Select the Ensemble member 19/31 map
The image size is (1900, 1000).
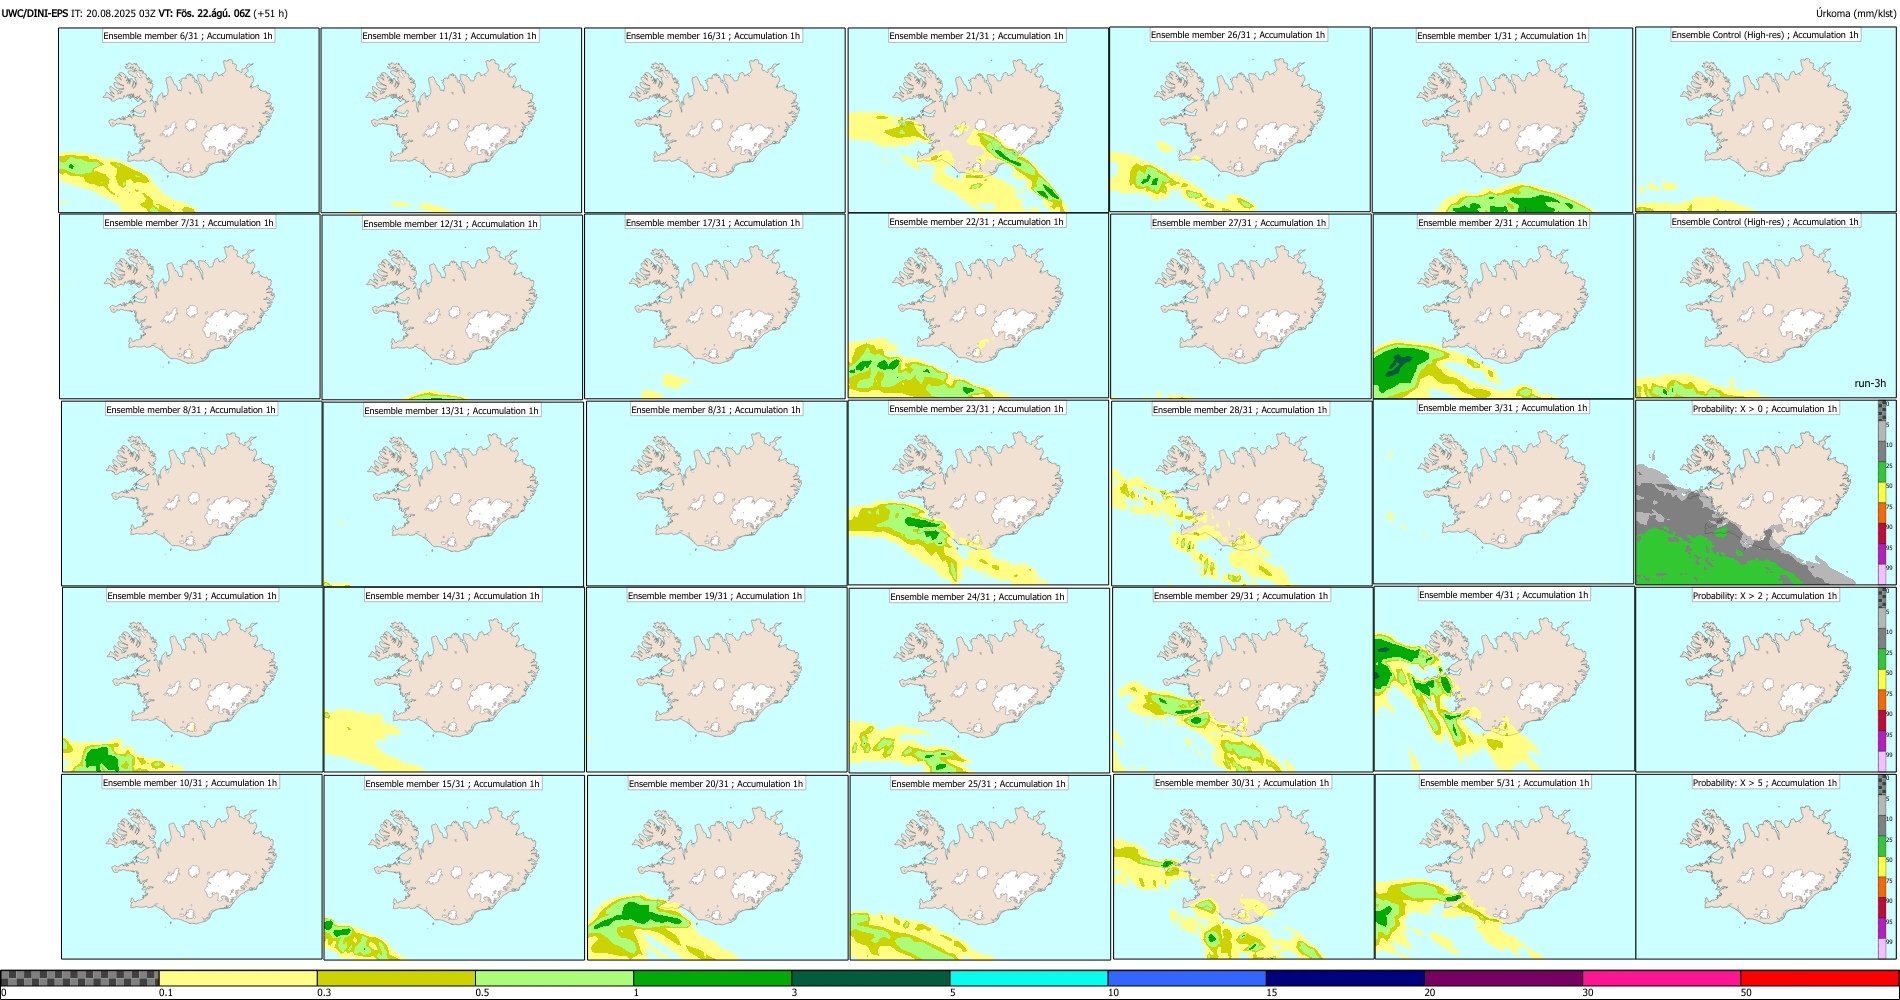pos(716,679)
